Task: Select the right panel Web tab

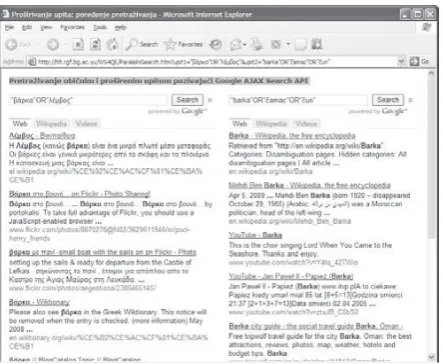Action: pos(240,124)
